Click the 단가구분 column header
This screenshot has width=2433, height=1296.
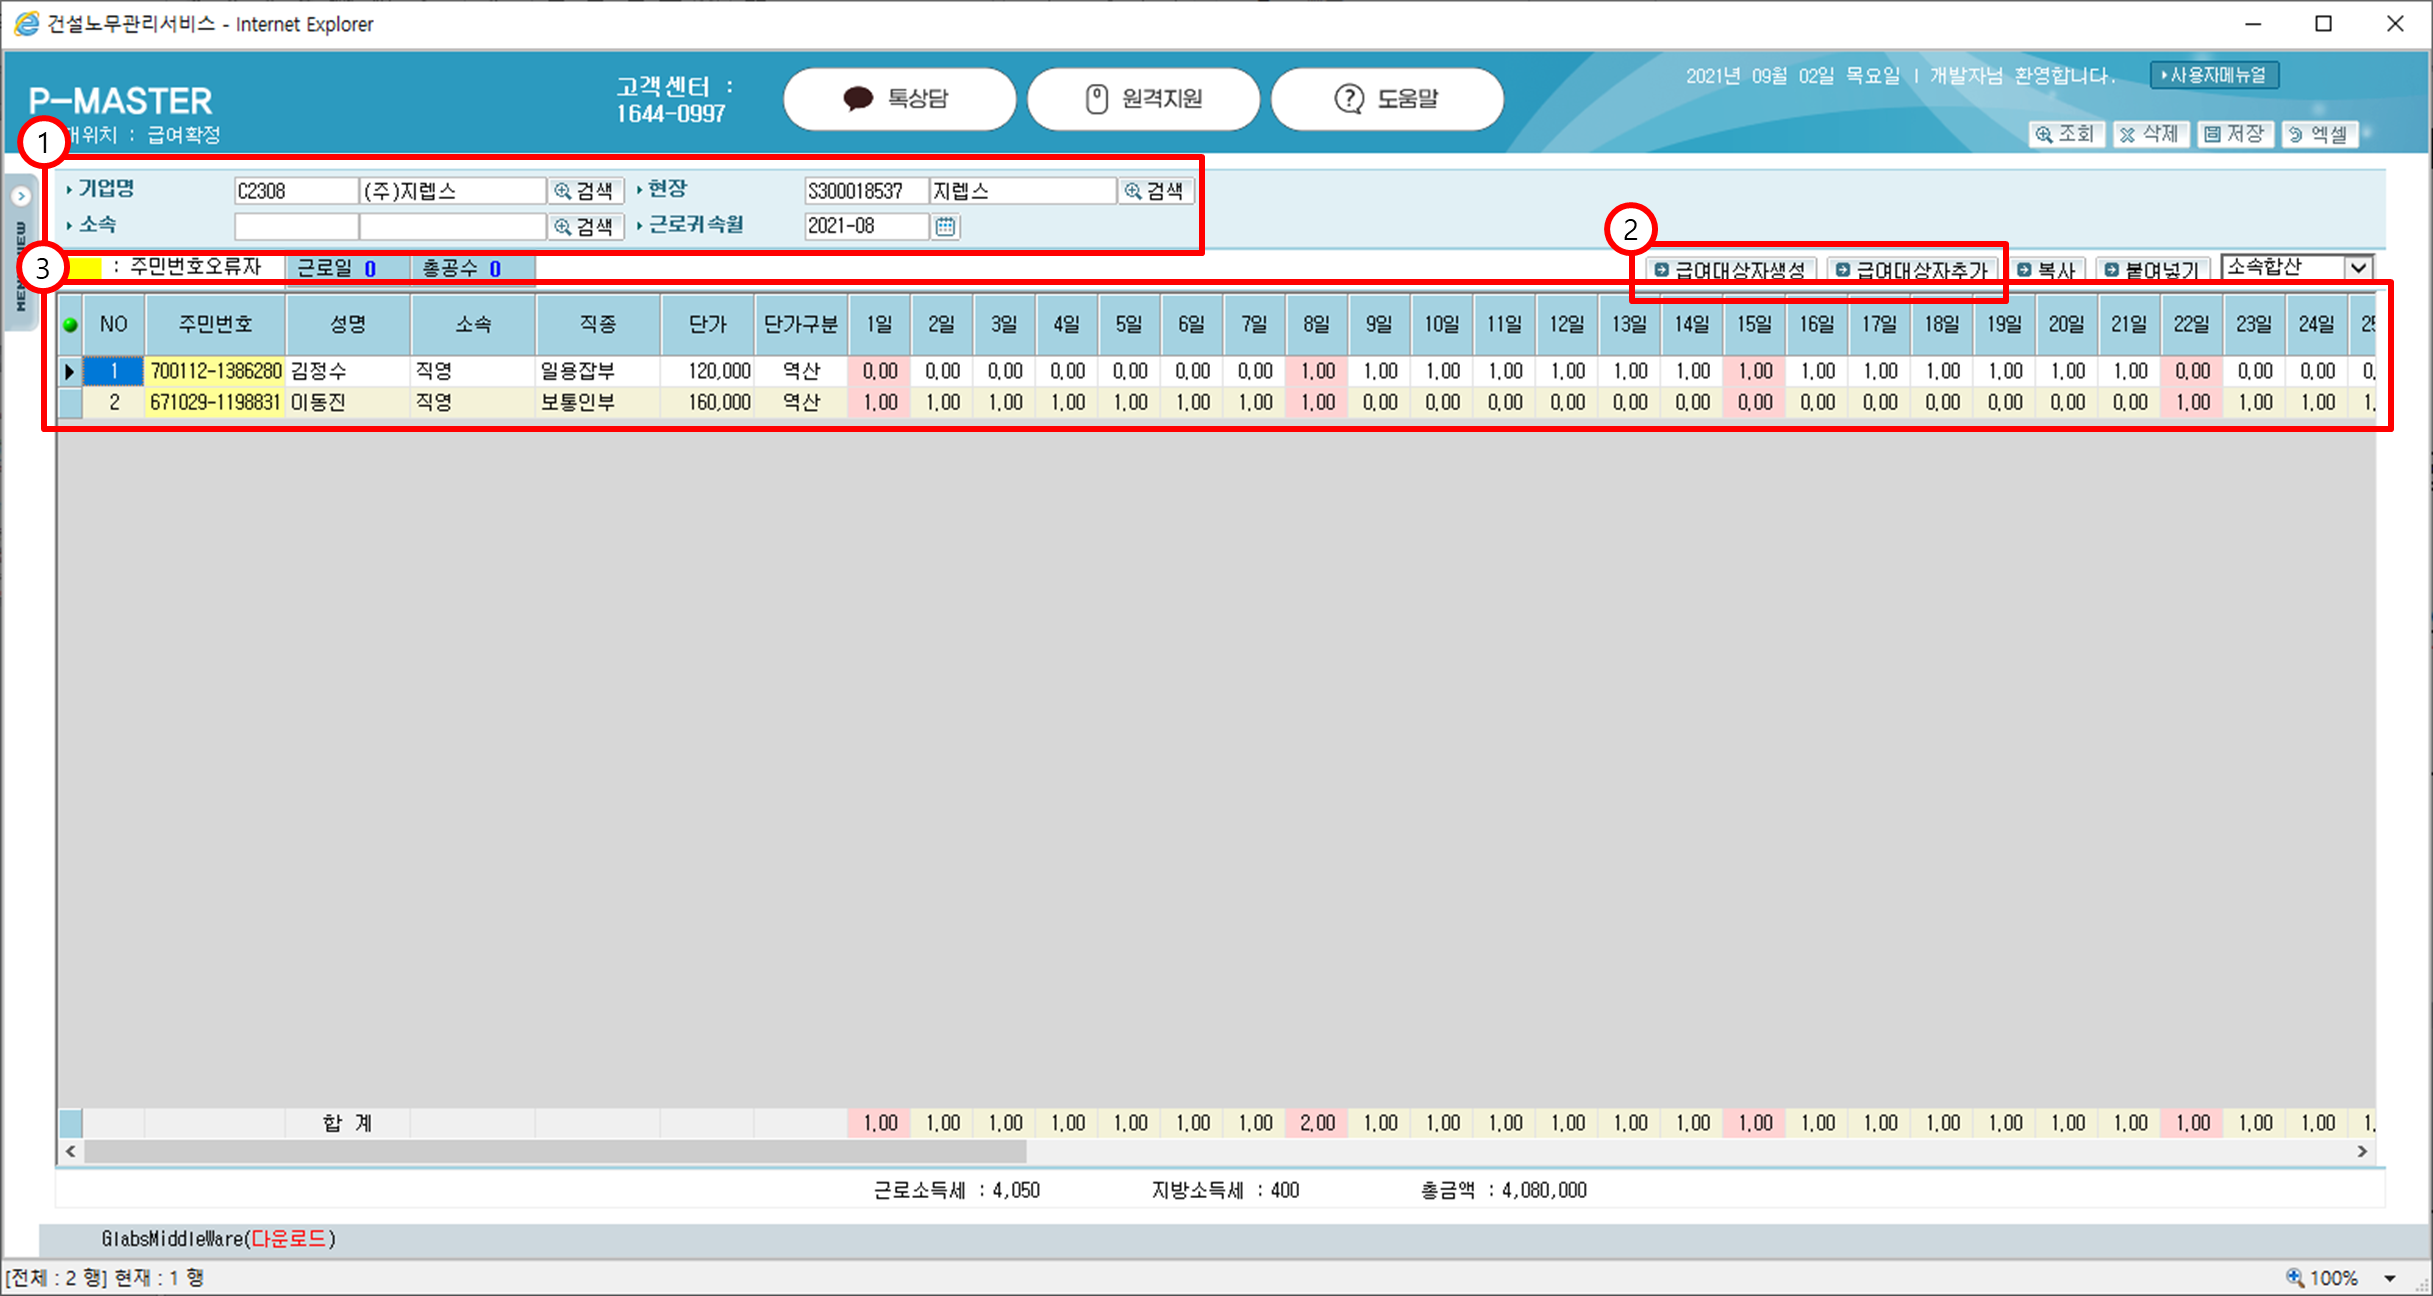[801, 324]
